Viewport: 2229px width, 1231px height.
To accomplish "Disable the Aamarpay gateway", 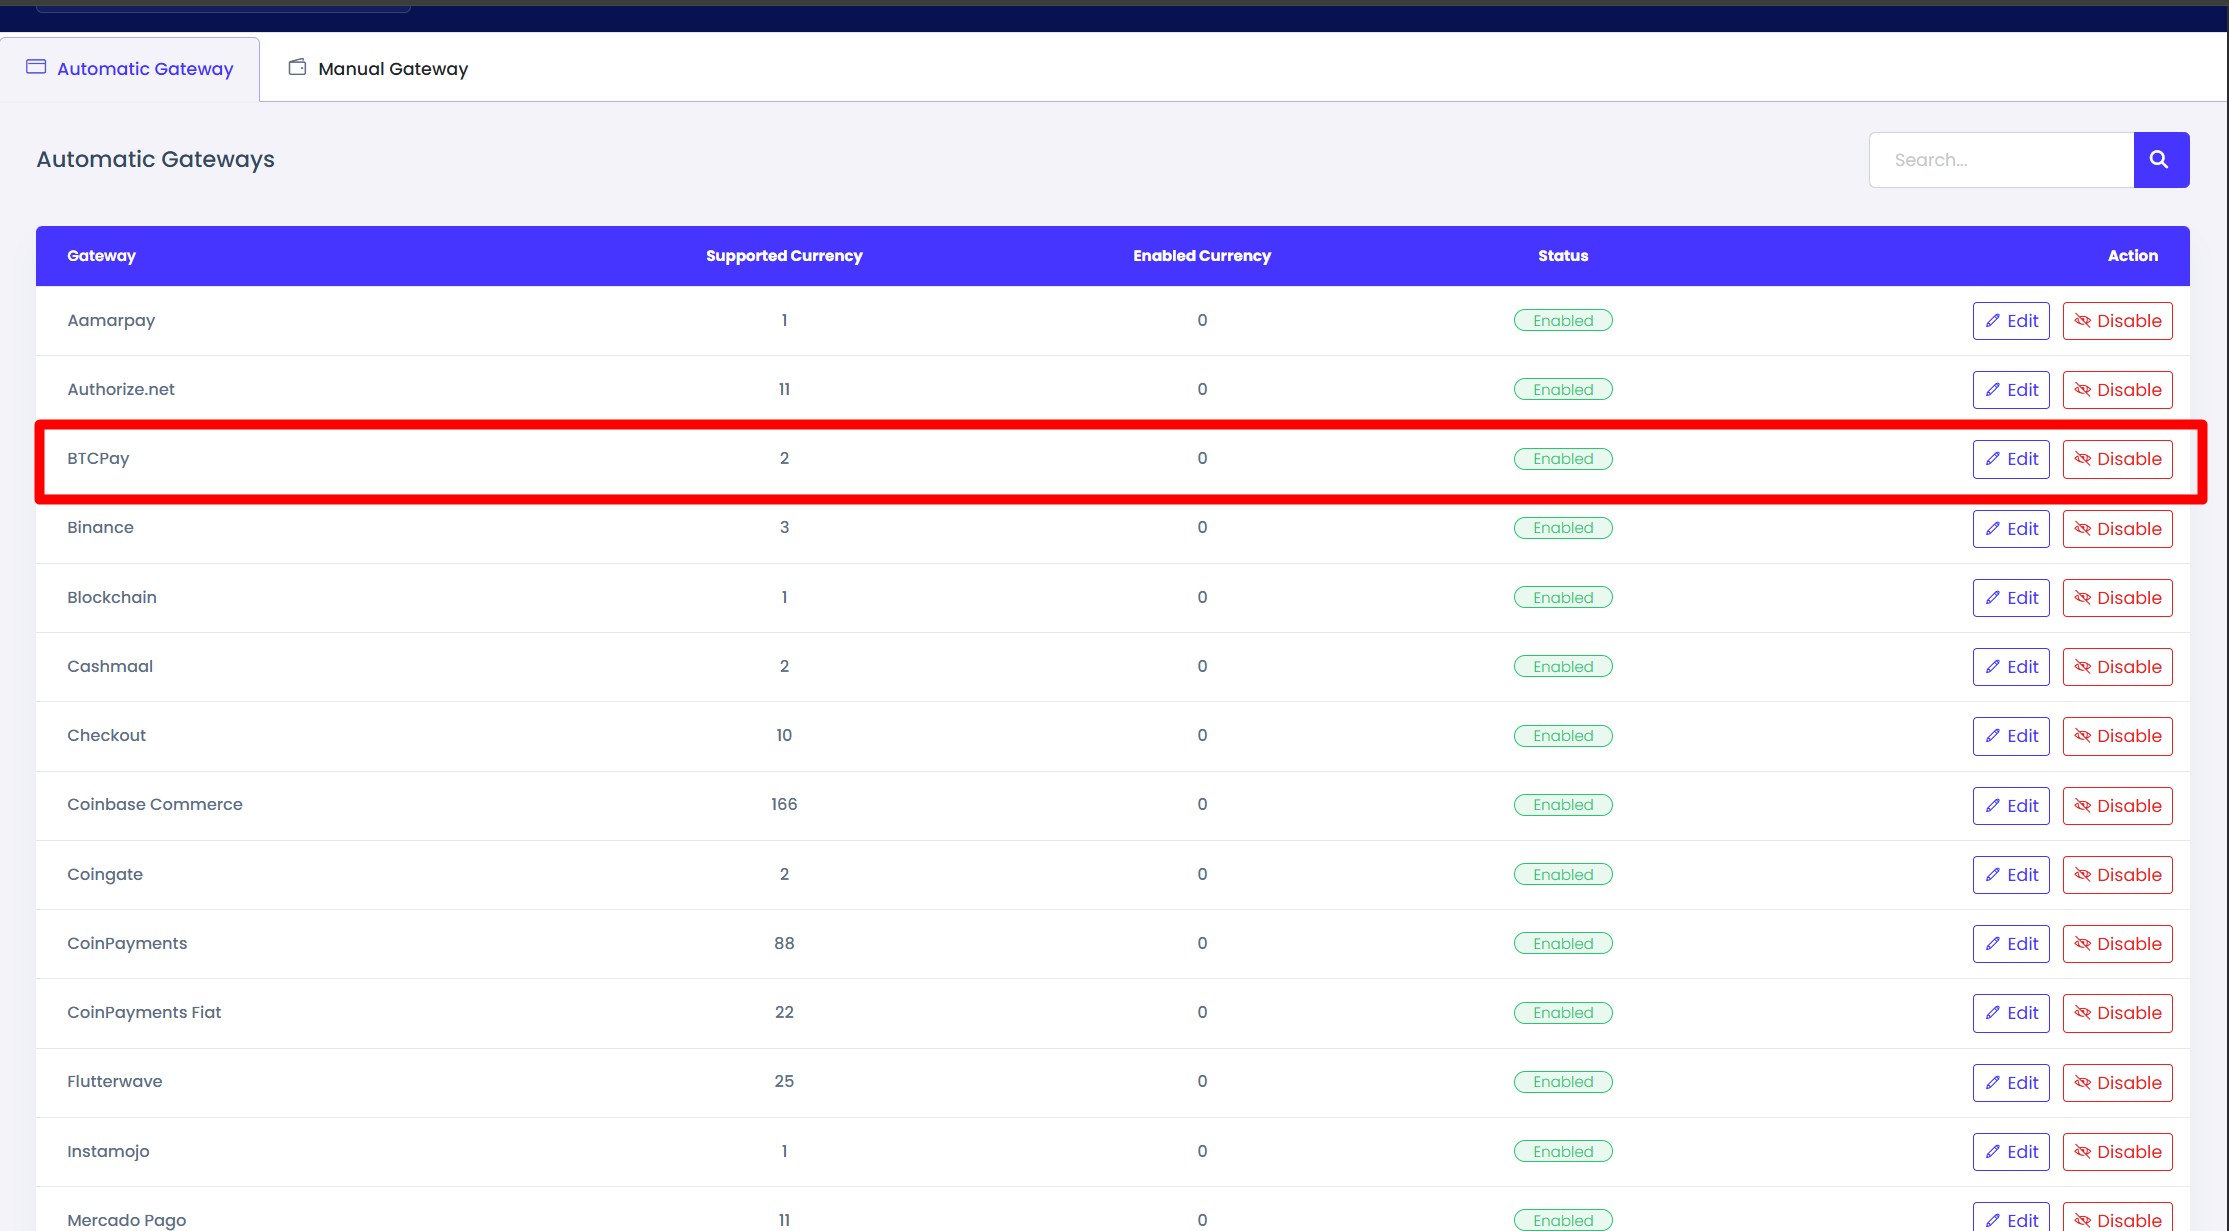I will point(2118,321).
